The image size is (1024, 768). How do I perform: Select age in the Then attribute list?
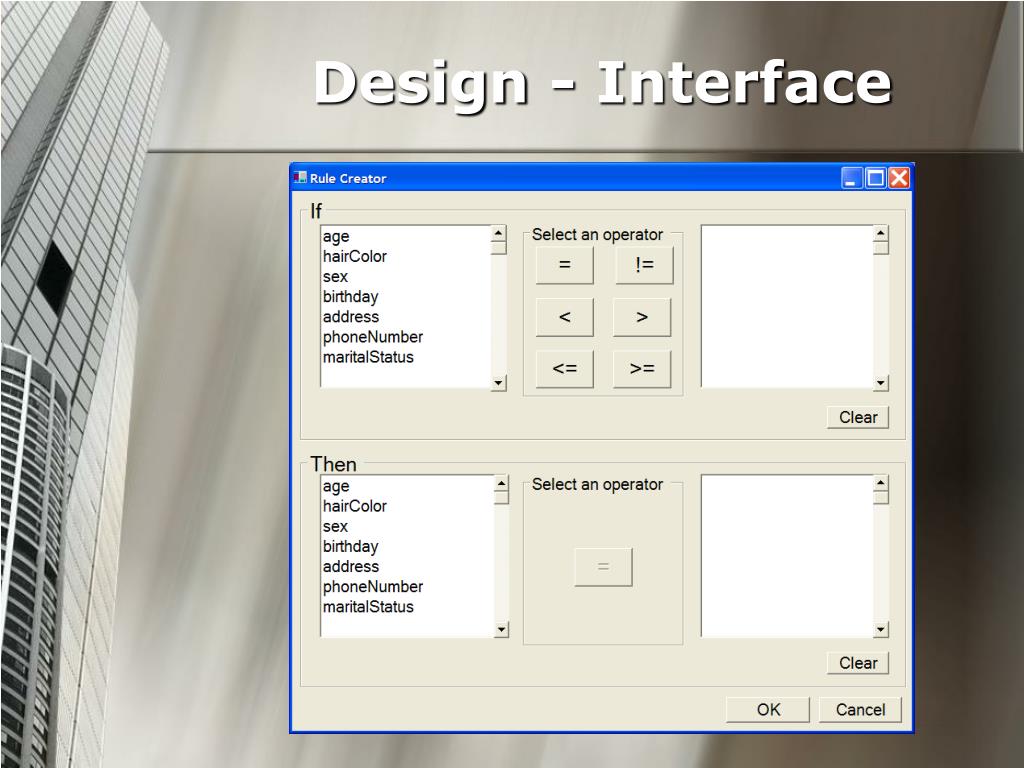336,487
